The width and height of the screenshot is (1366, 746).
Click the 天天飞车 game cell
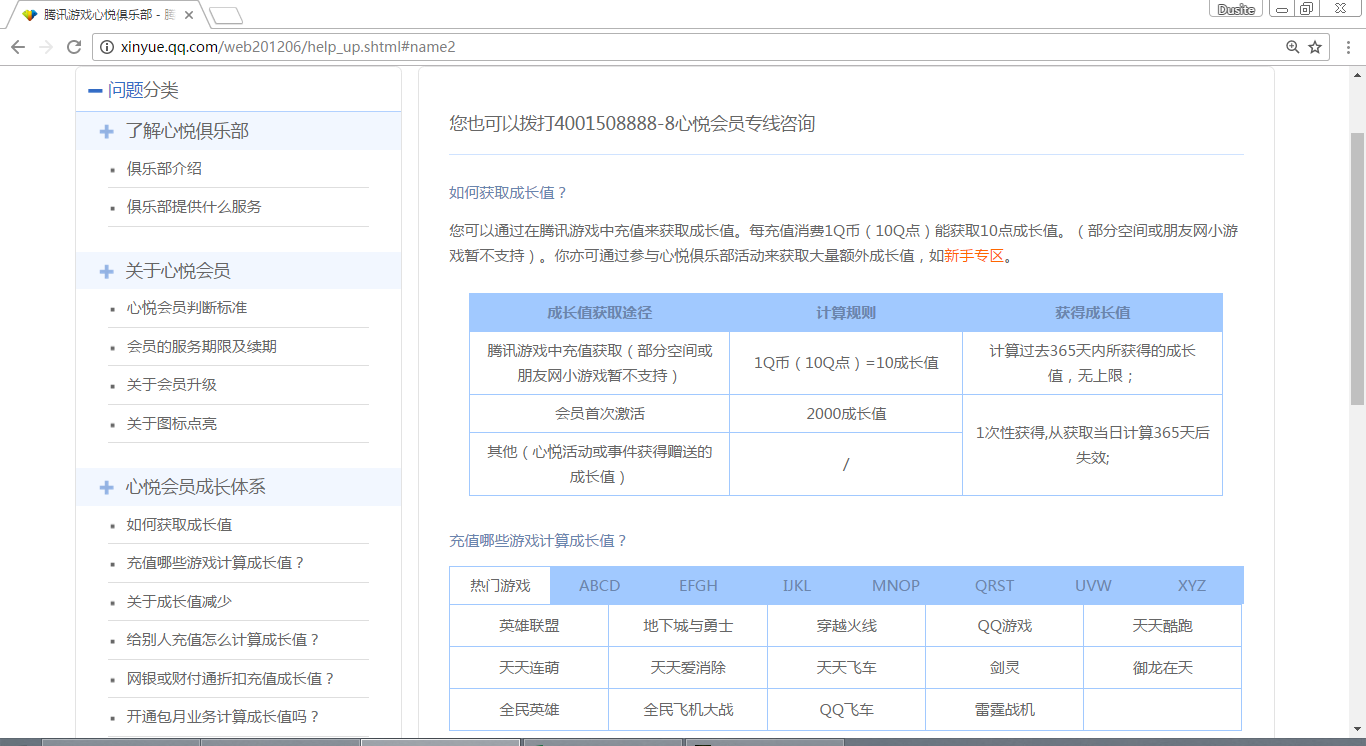(x=846, y=668)
